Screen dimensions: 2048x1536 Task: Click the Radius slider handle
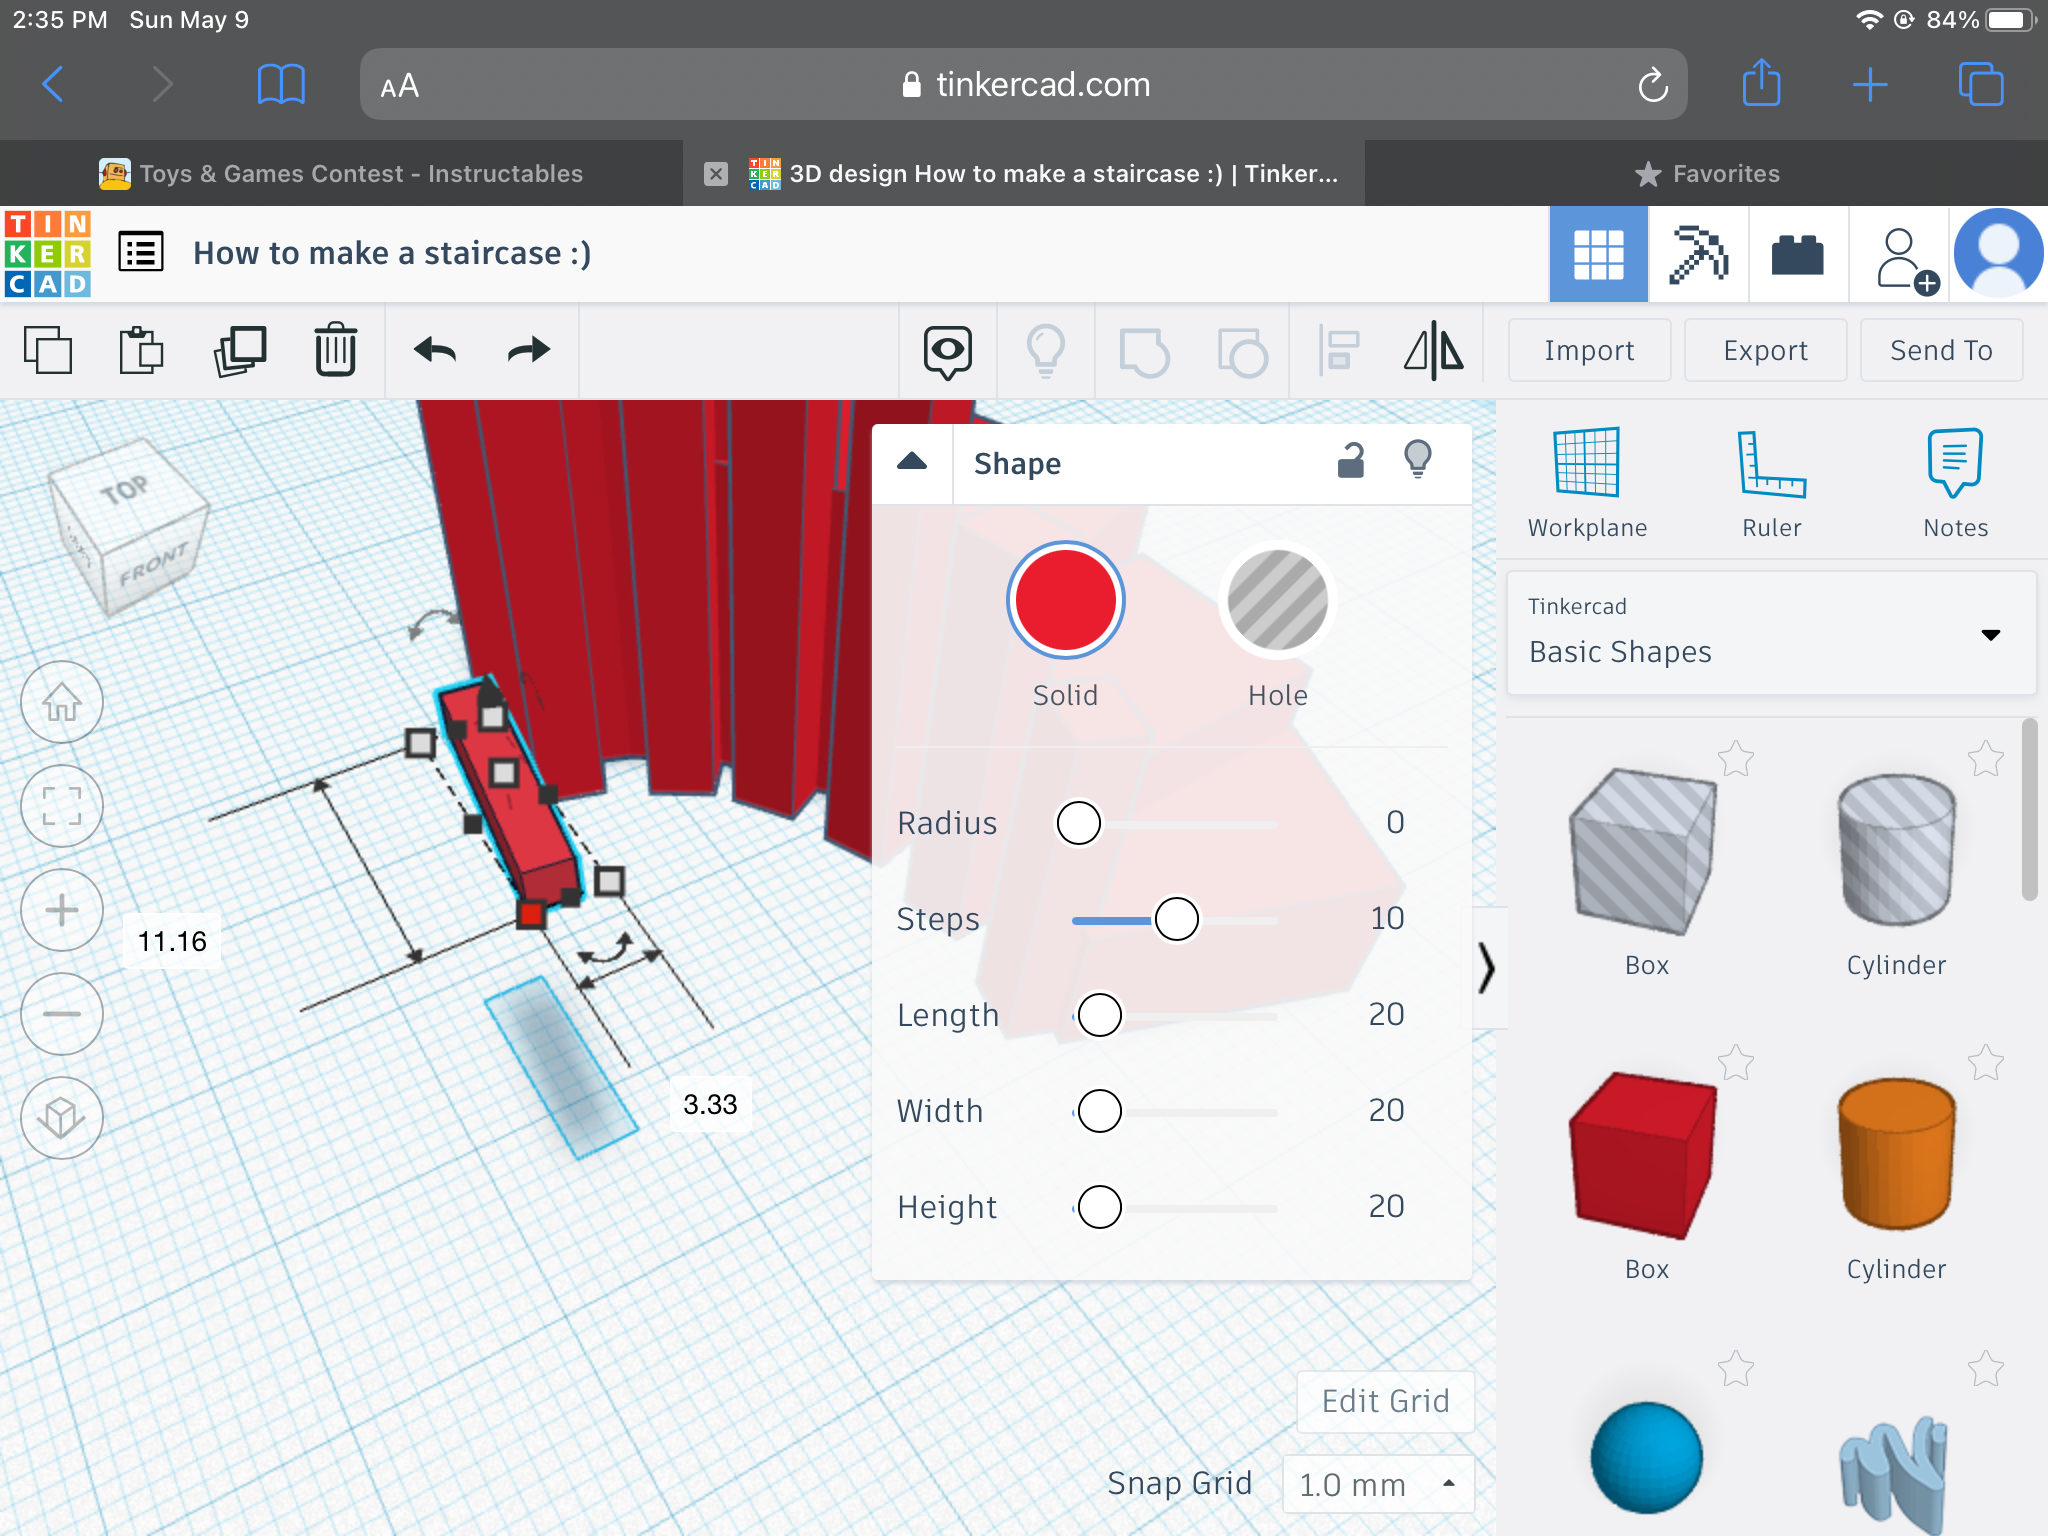[1079, 823]
